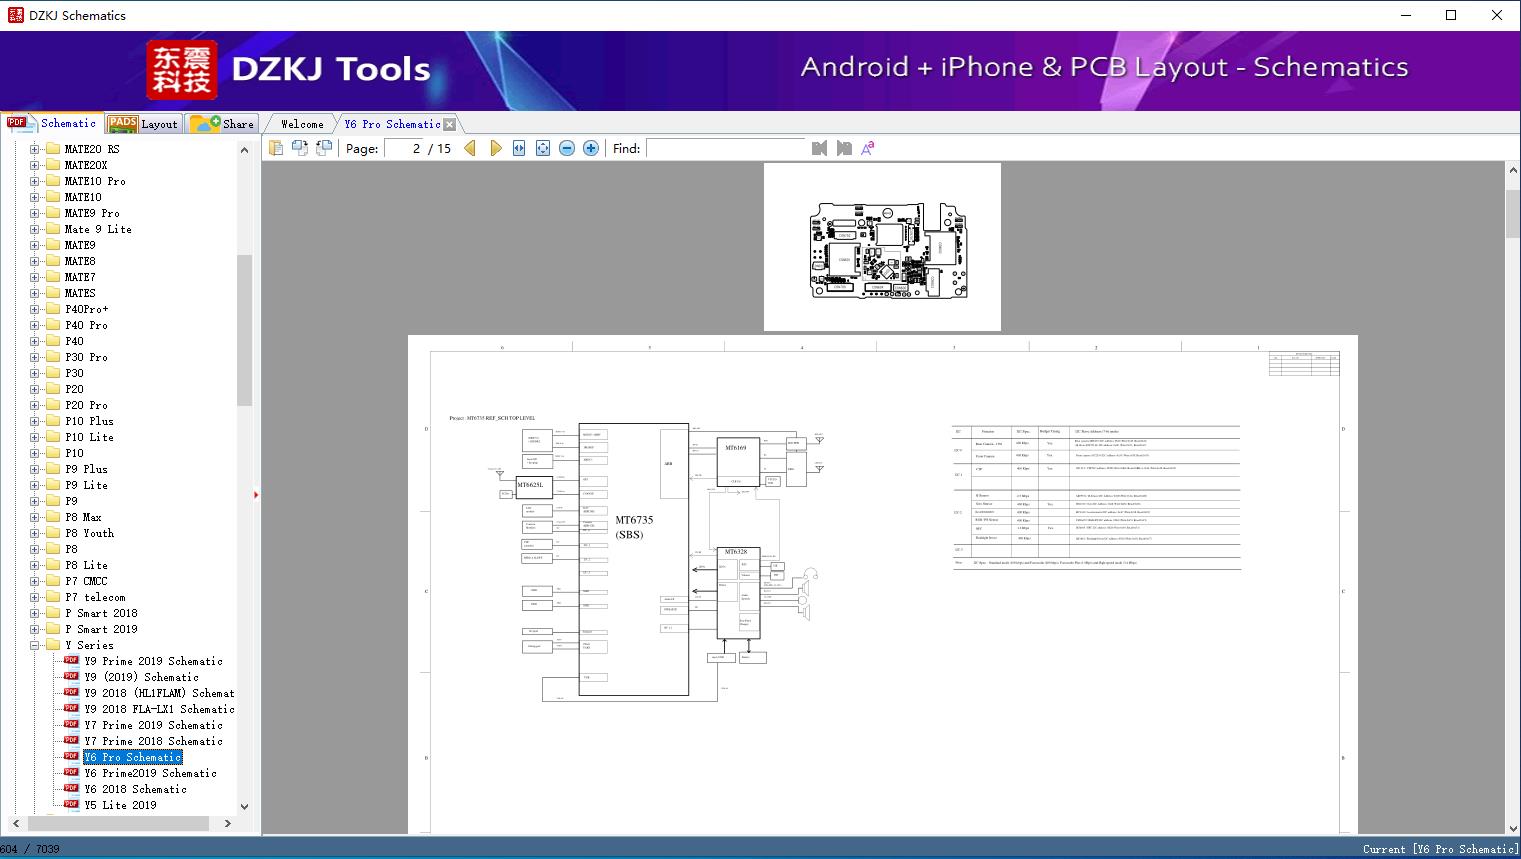The image size is (1521, 859).
Task: Open Y9 Prime 2019 Schematic file
Action: click(x=153, y=661)
